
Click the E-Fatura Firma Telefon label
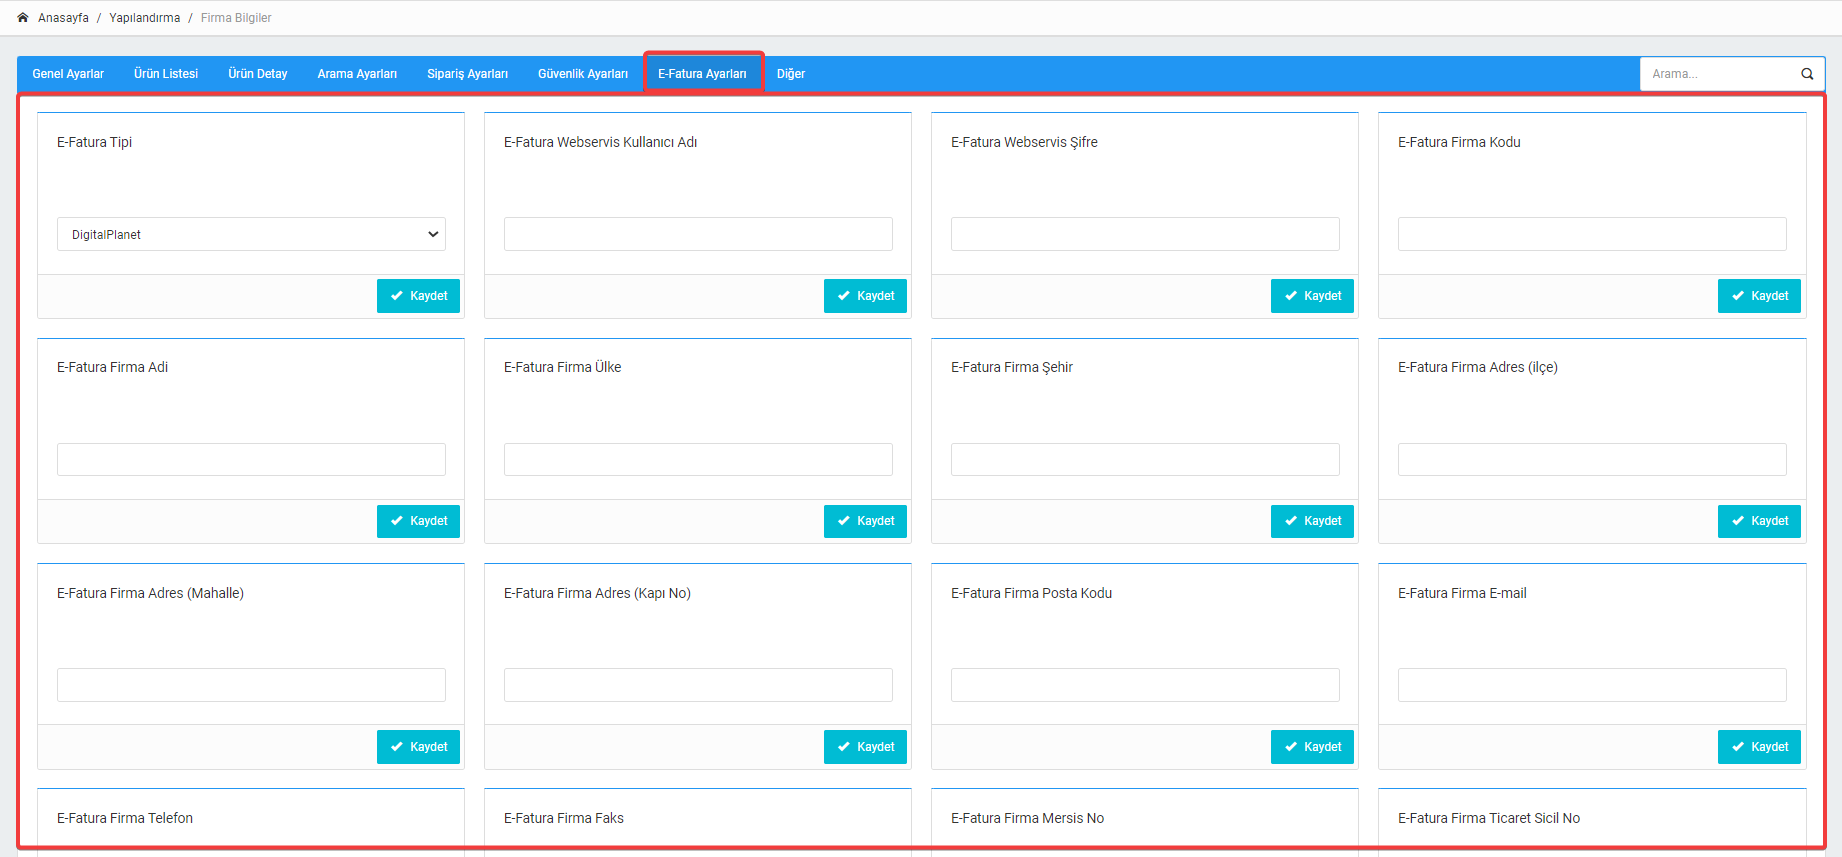tap(125, 818)
